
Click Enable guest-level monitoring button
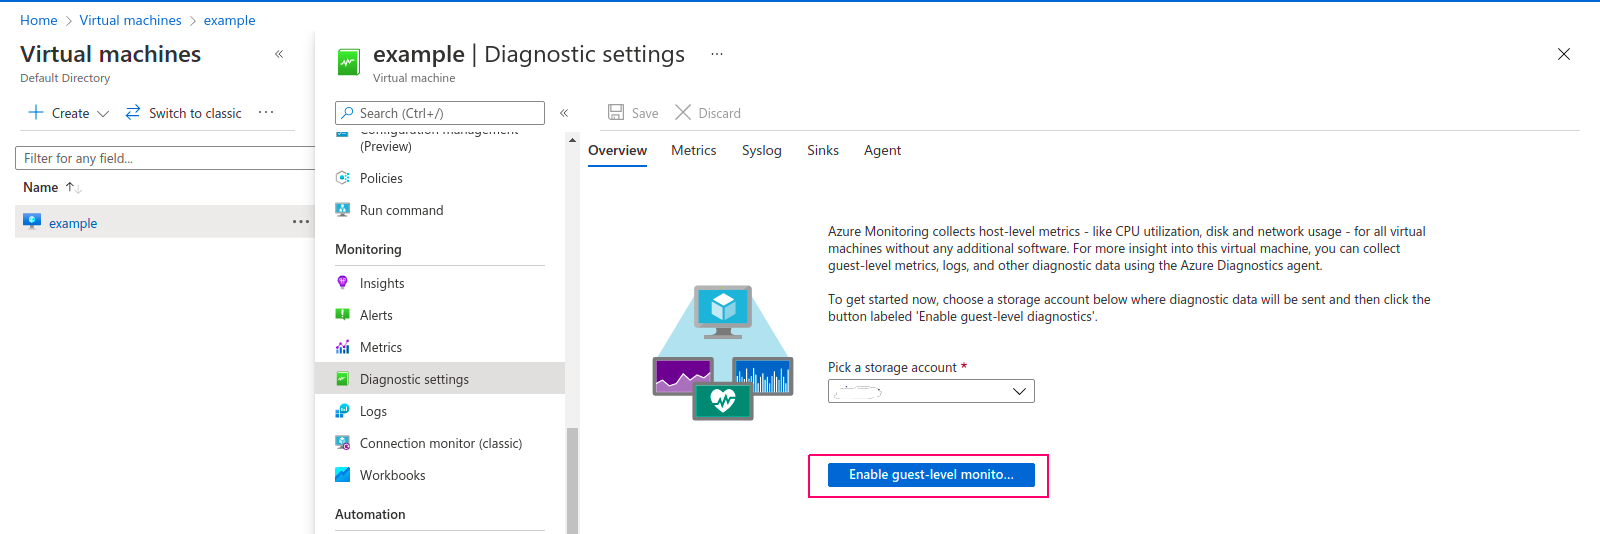[931, 475]
